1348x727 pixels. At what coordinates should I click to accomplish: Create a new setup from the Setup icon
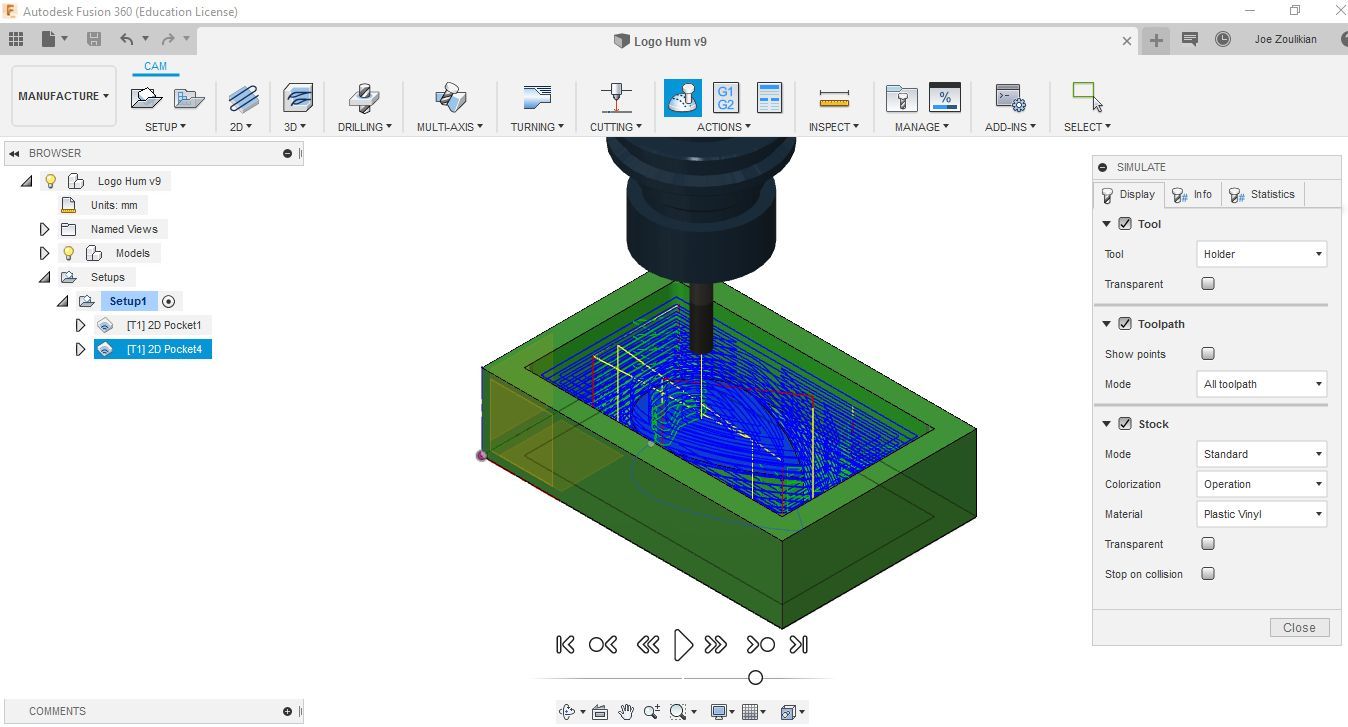tap(147, 98)
